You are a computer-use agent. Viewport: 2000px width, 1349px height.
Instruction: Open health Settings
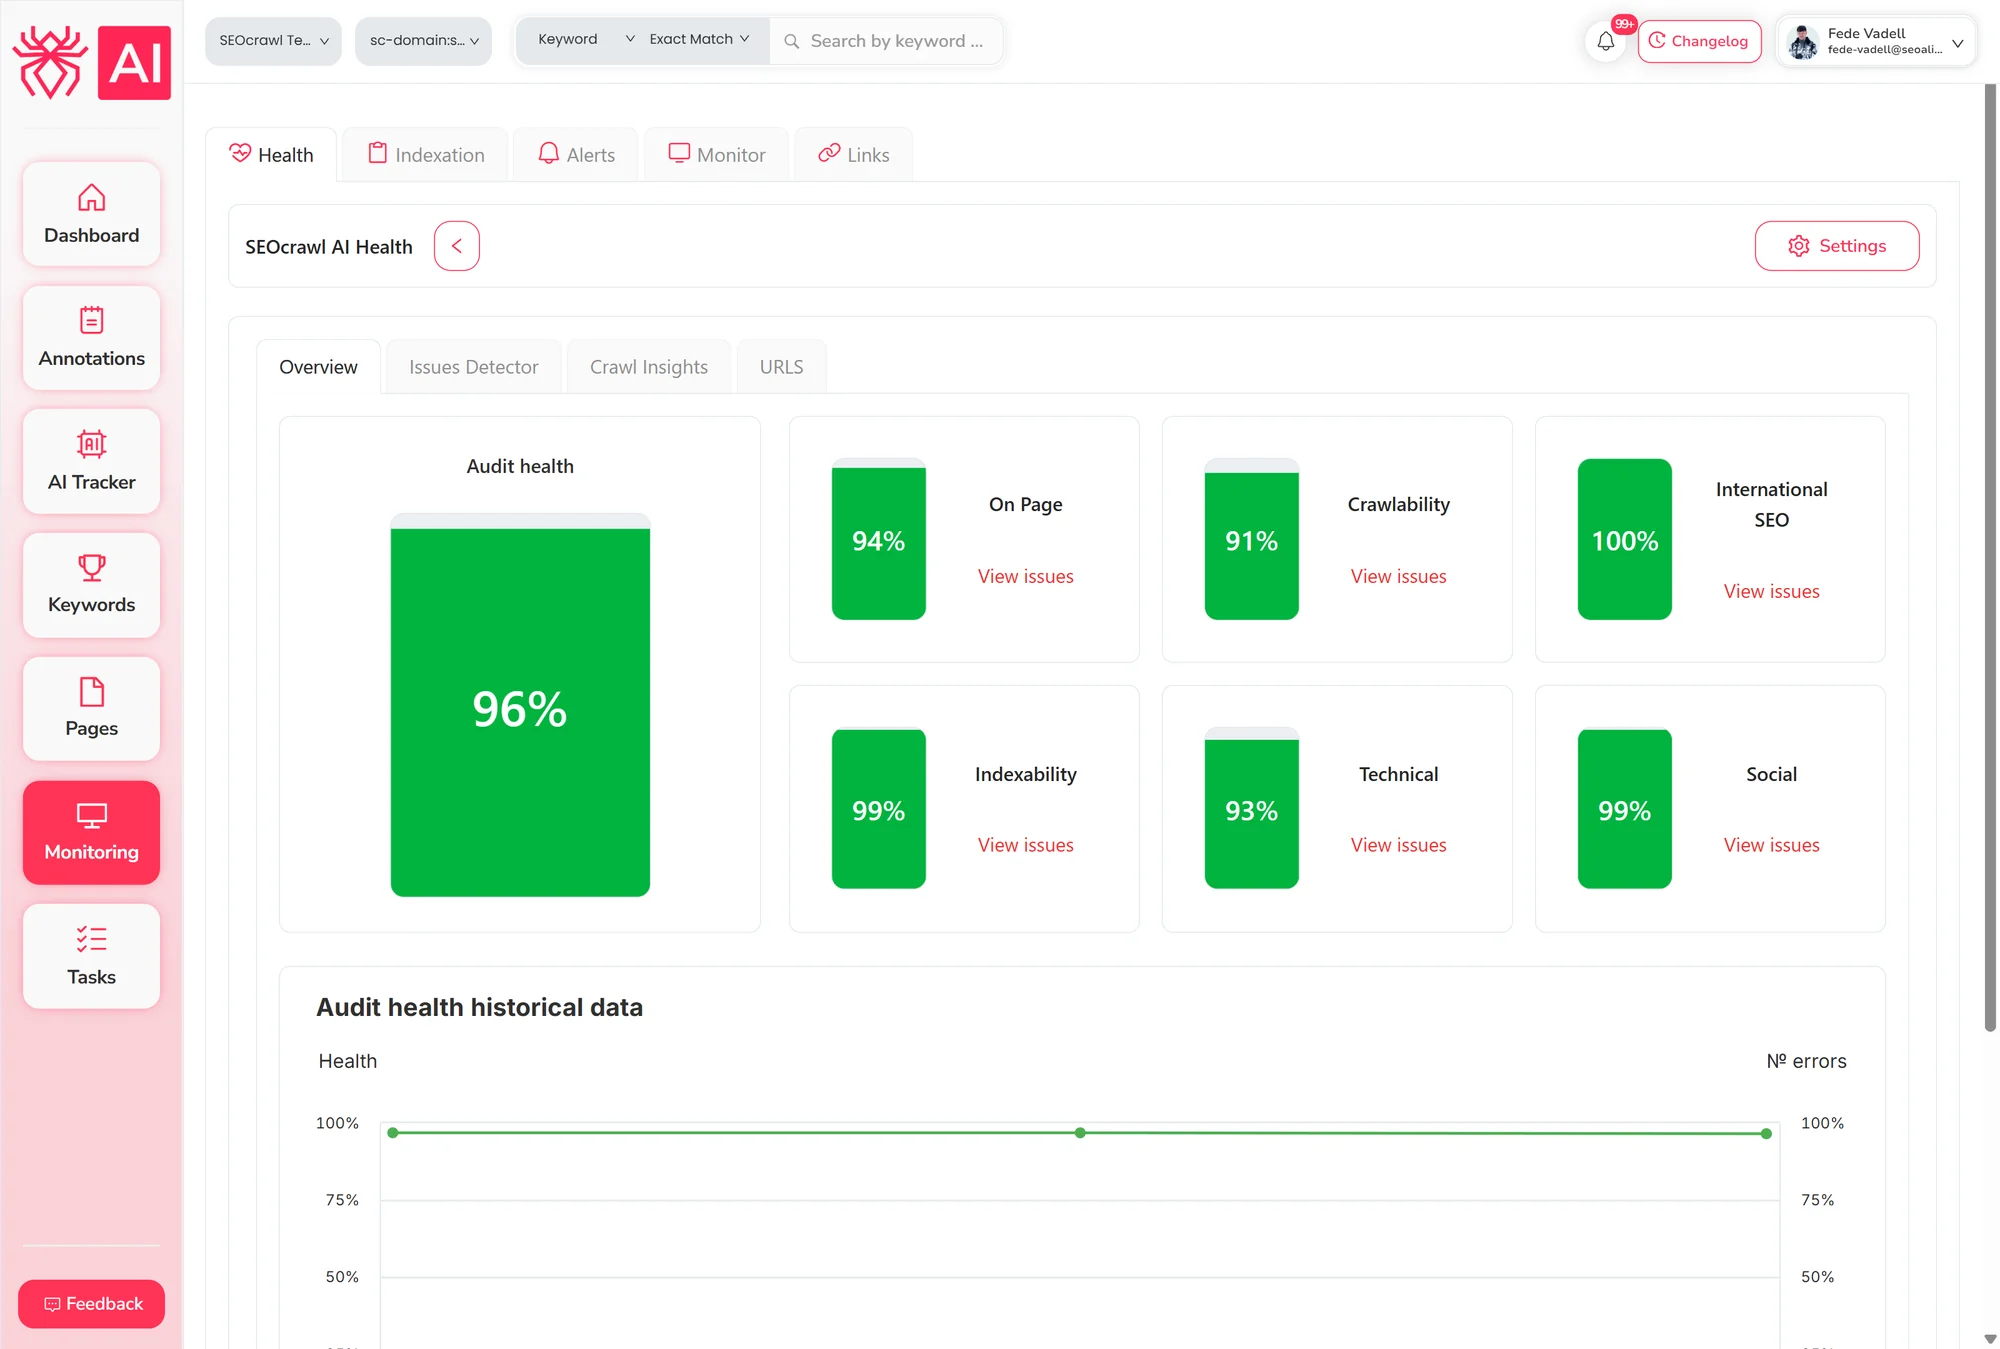(x=1837, y=246)
